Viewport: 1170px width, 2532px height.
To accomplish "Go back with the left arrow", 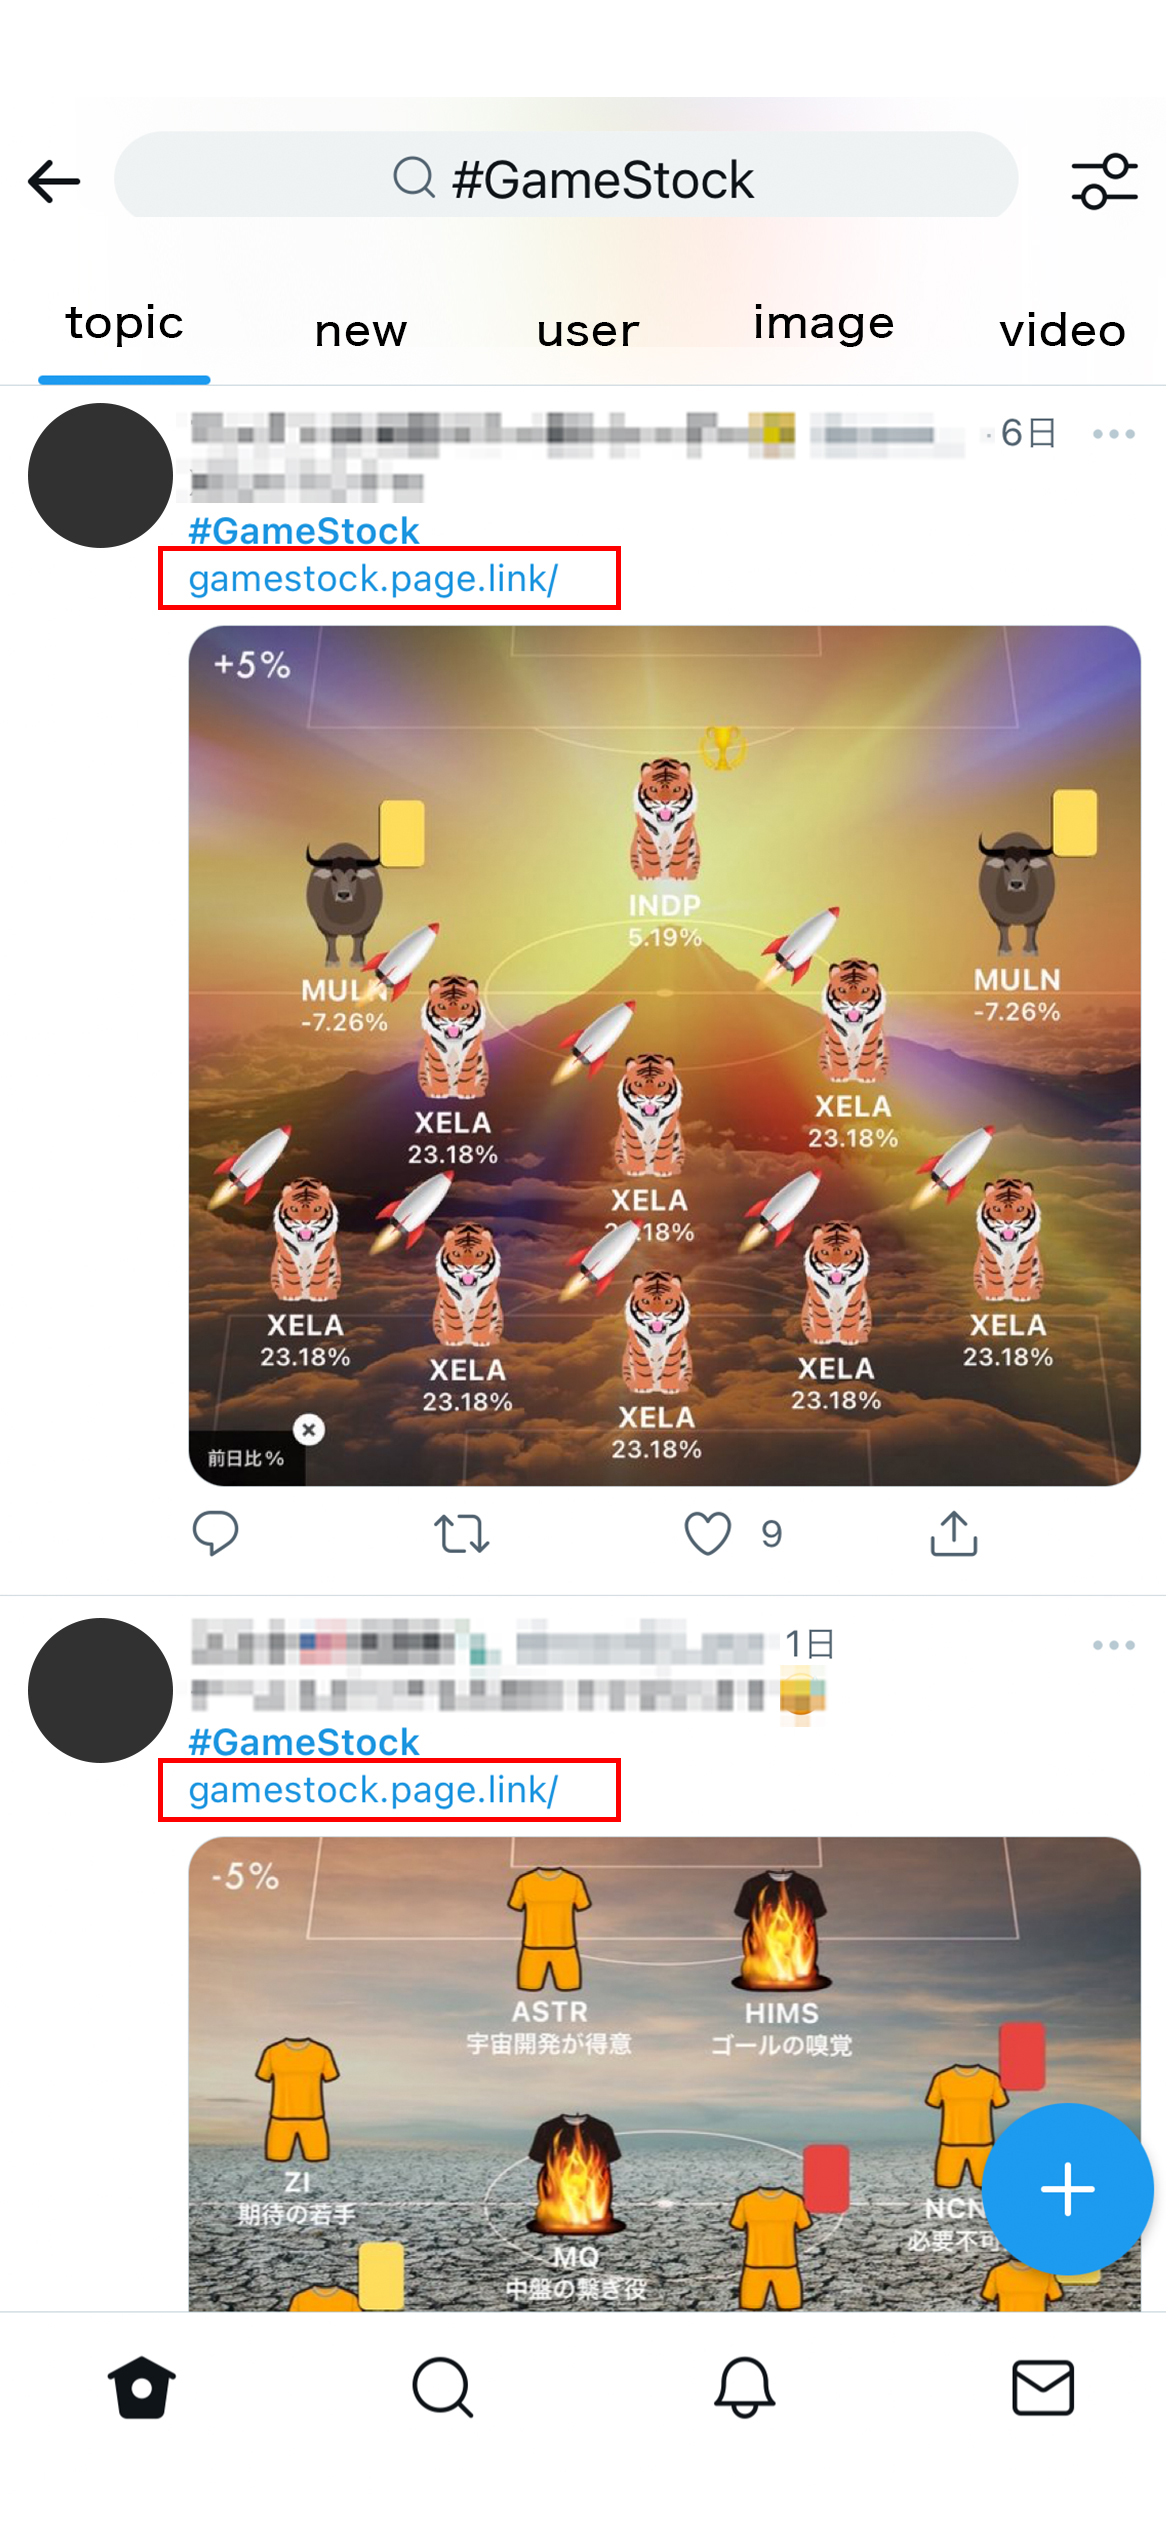I will pyautogui.click(x=54, y=181).
